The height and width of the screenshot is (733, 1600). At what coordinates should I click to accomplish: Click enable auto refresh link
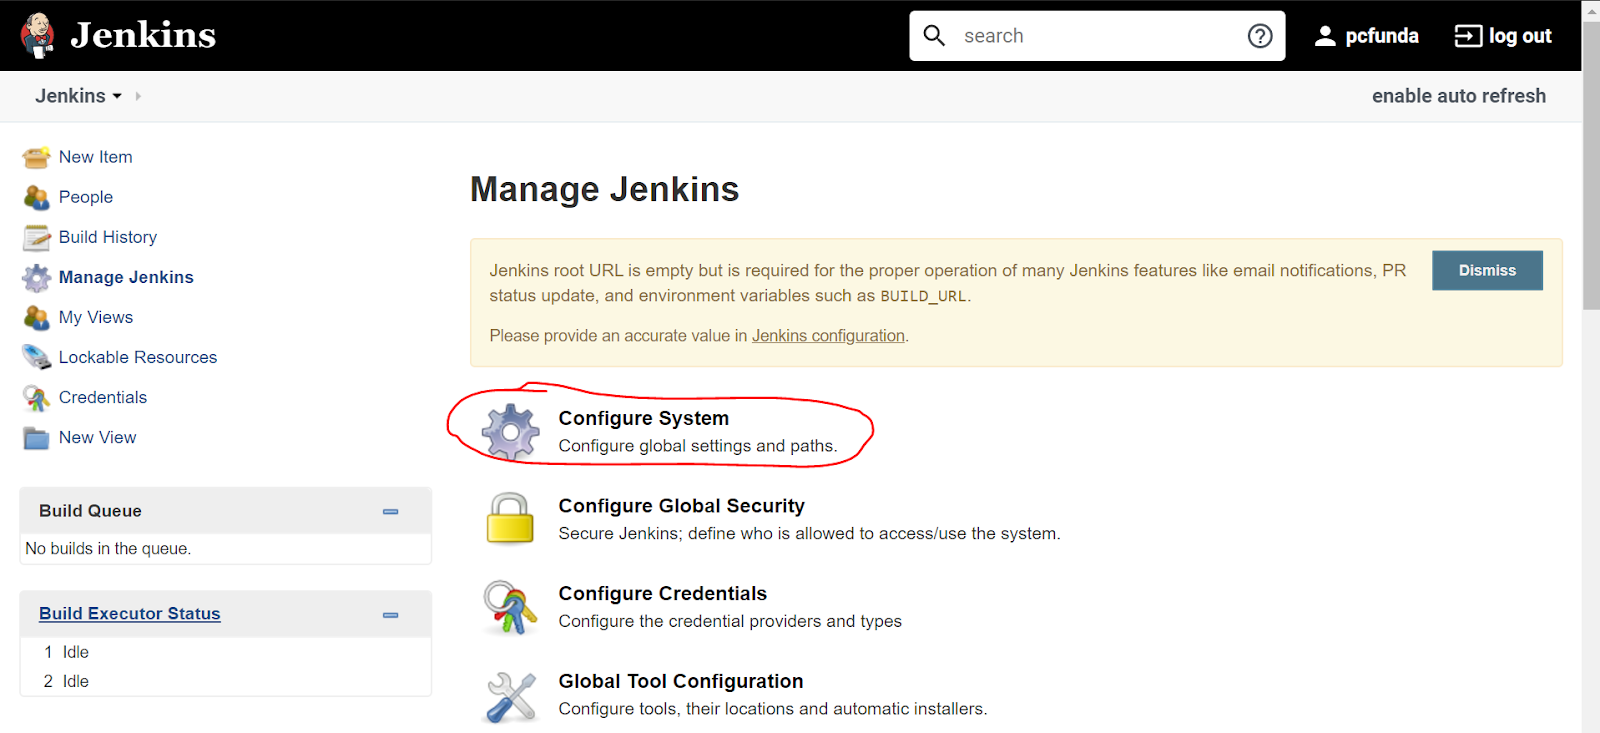point(1459,96)
